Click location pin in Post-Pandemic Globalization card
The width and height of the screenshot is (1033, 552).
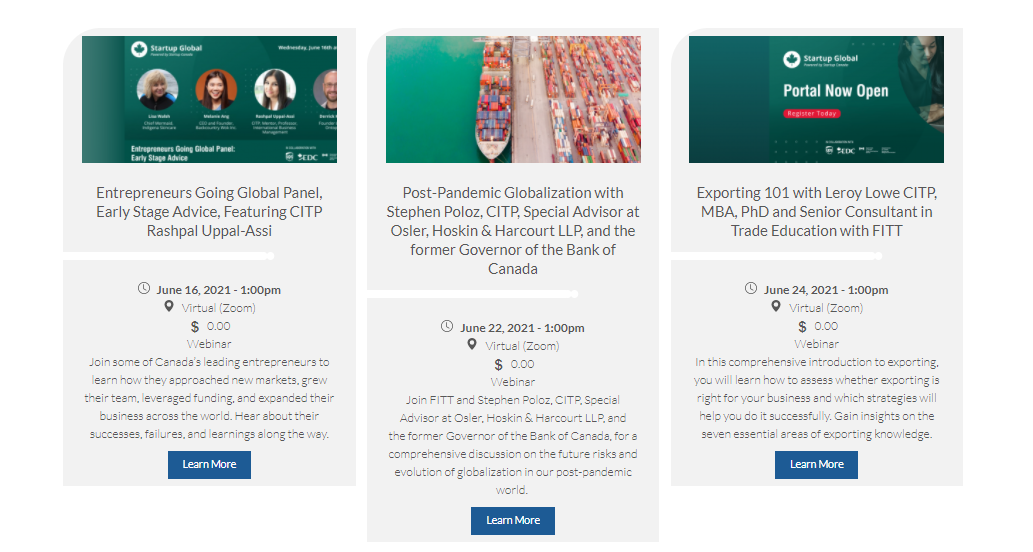pos(472,345)
